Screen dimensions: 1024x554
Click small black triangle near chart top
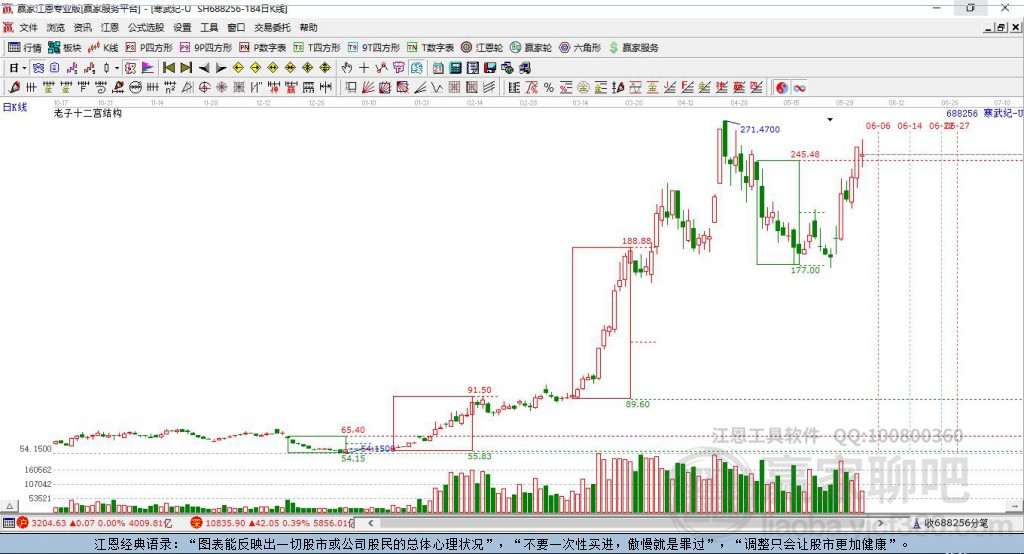click(830, 120)
